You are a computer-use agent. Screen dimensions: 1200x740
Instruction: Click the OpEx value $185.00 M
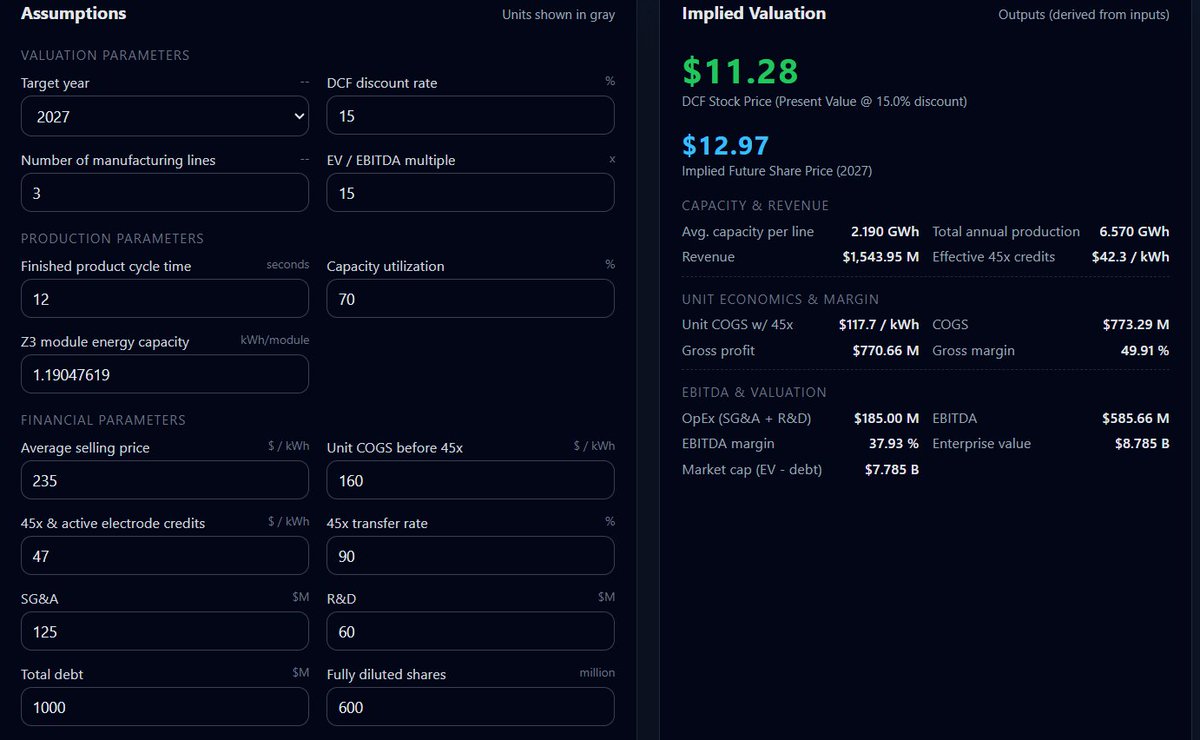[x=886, y=418]
